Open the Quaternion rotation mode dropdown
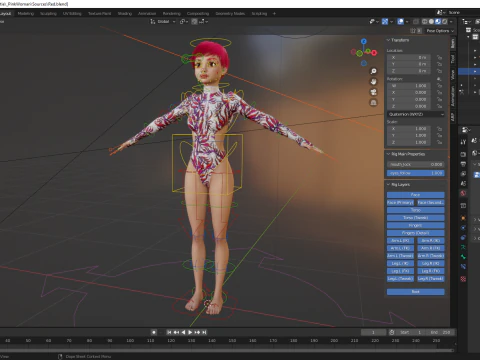This screenshot has height=360, width=480. point(416,114)
